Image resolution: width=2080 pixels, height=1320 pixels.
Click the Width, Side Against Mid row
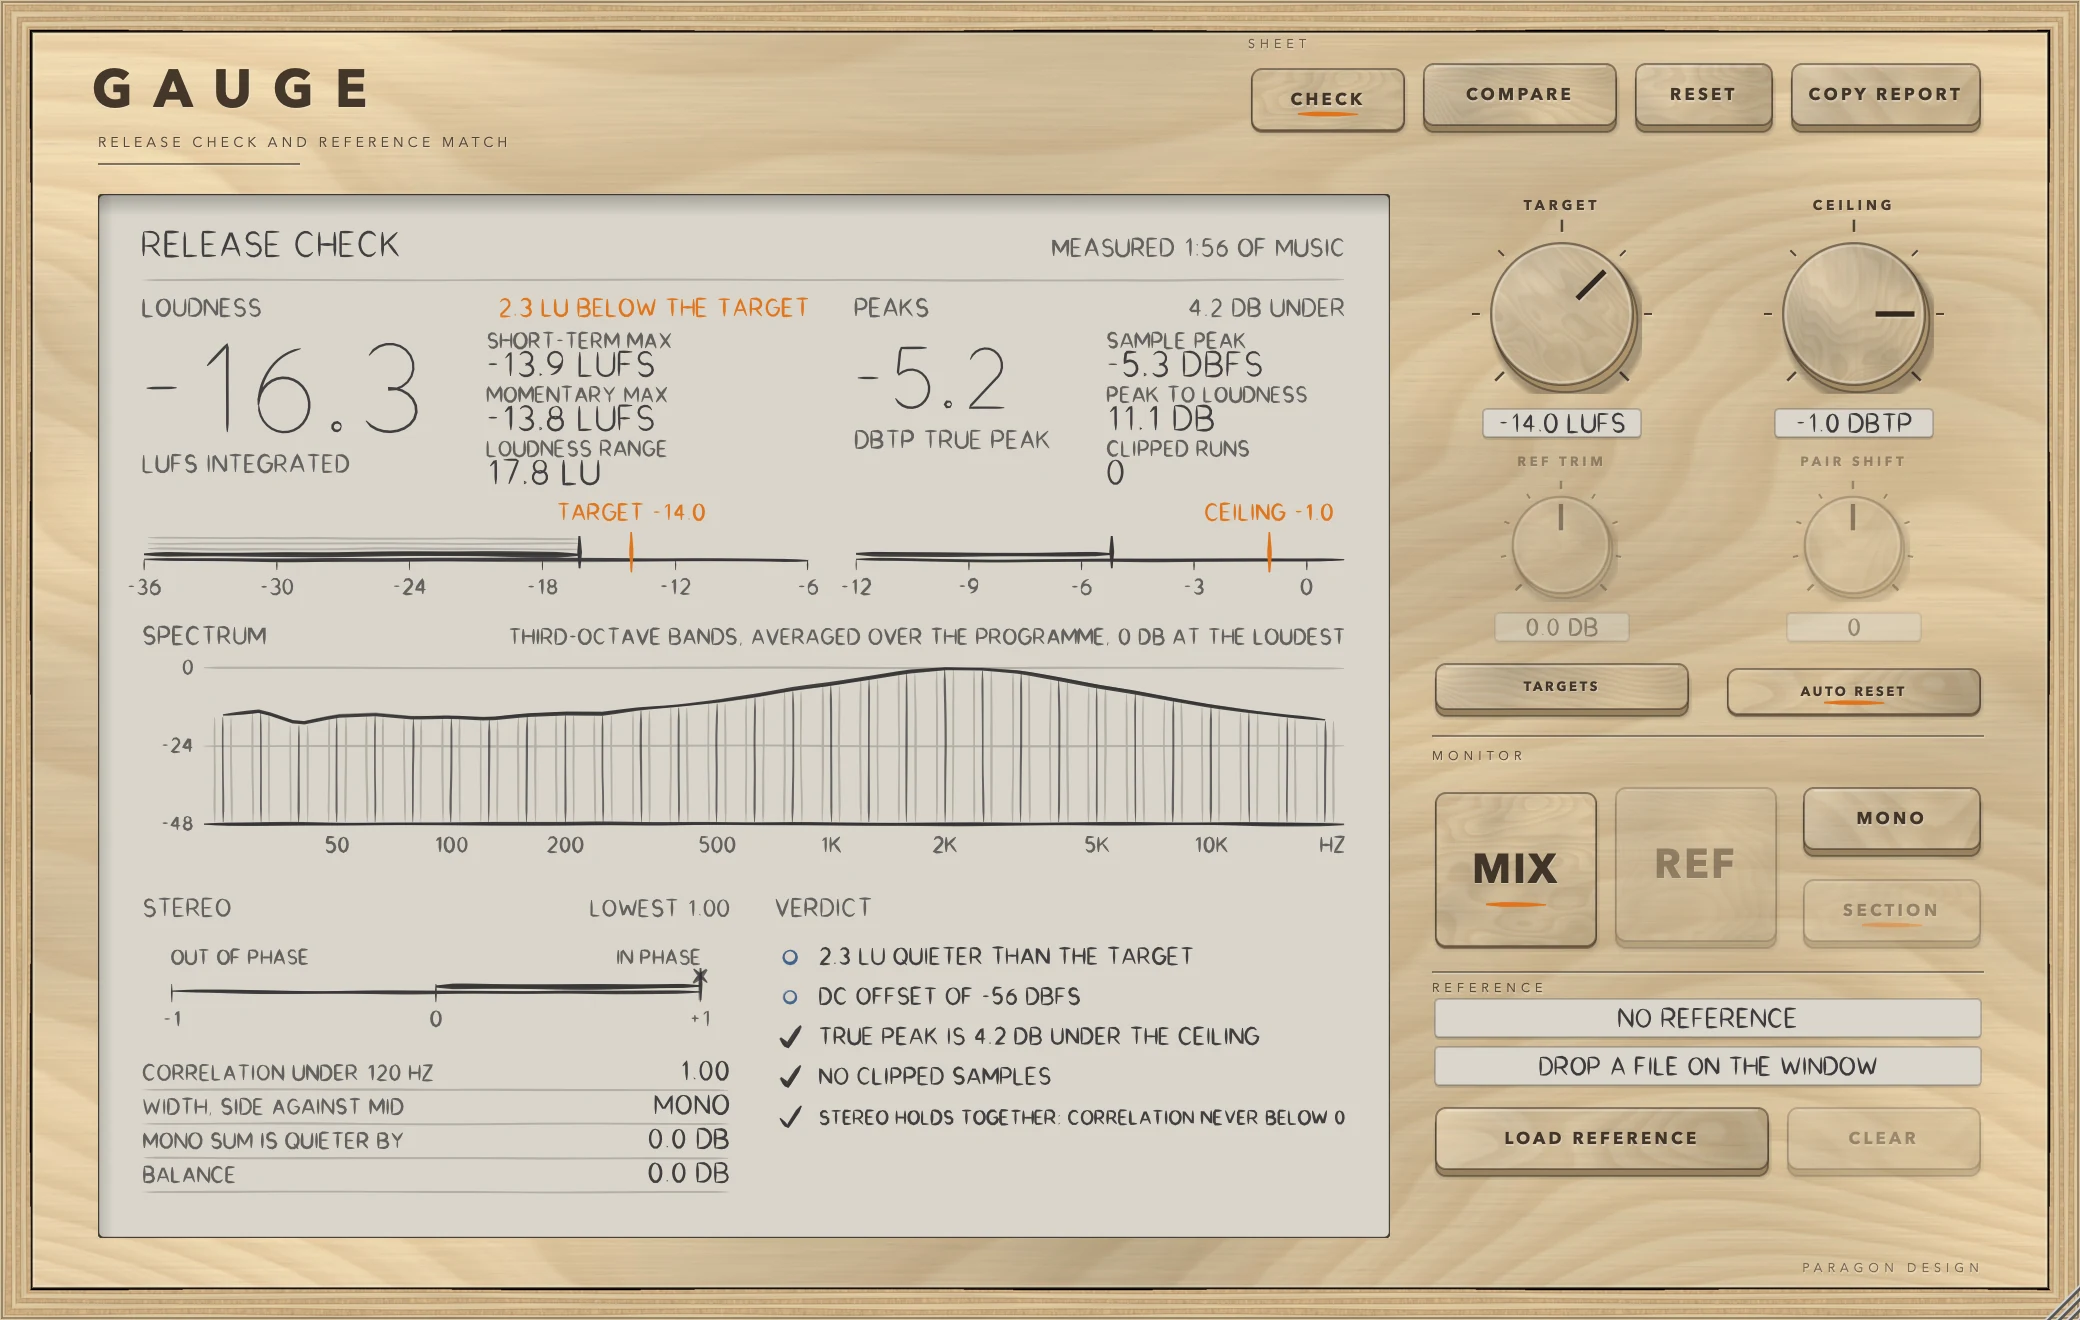pos(435,1106)
